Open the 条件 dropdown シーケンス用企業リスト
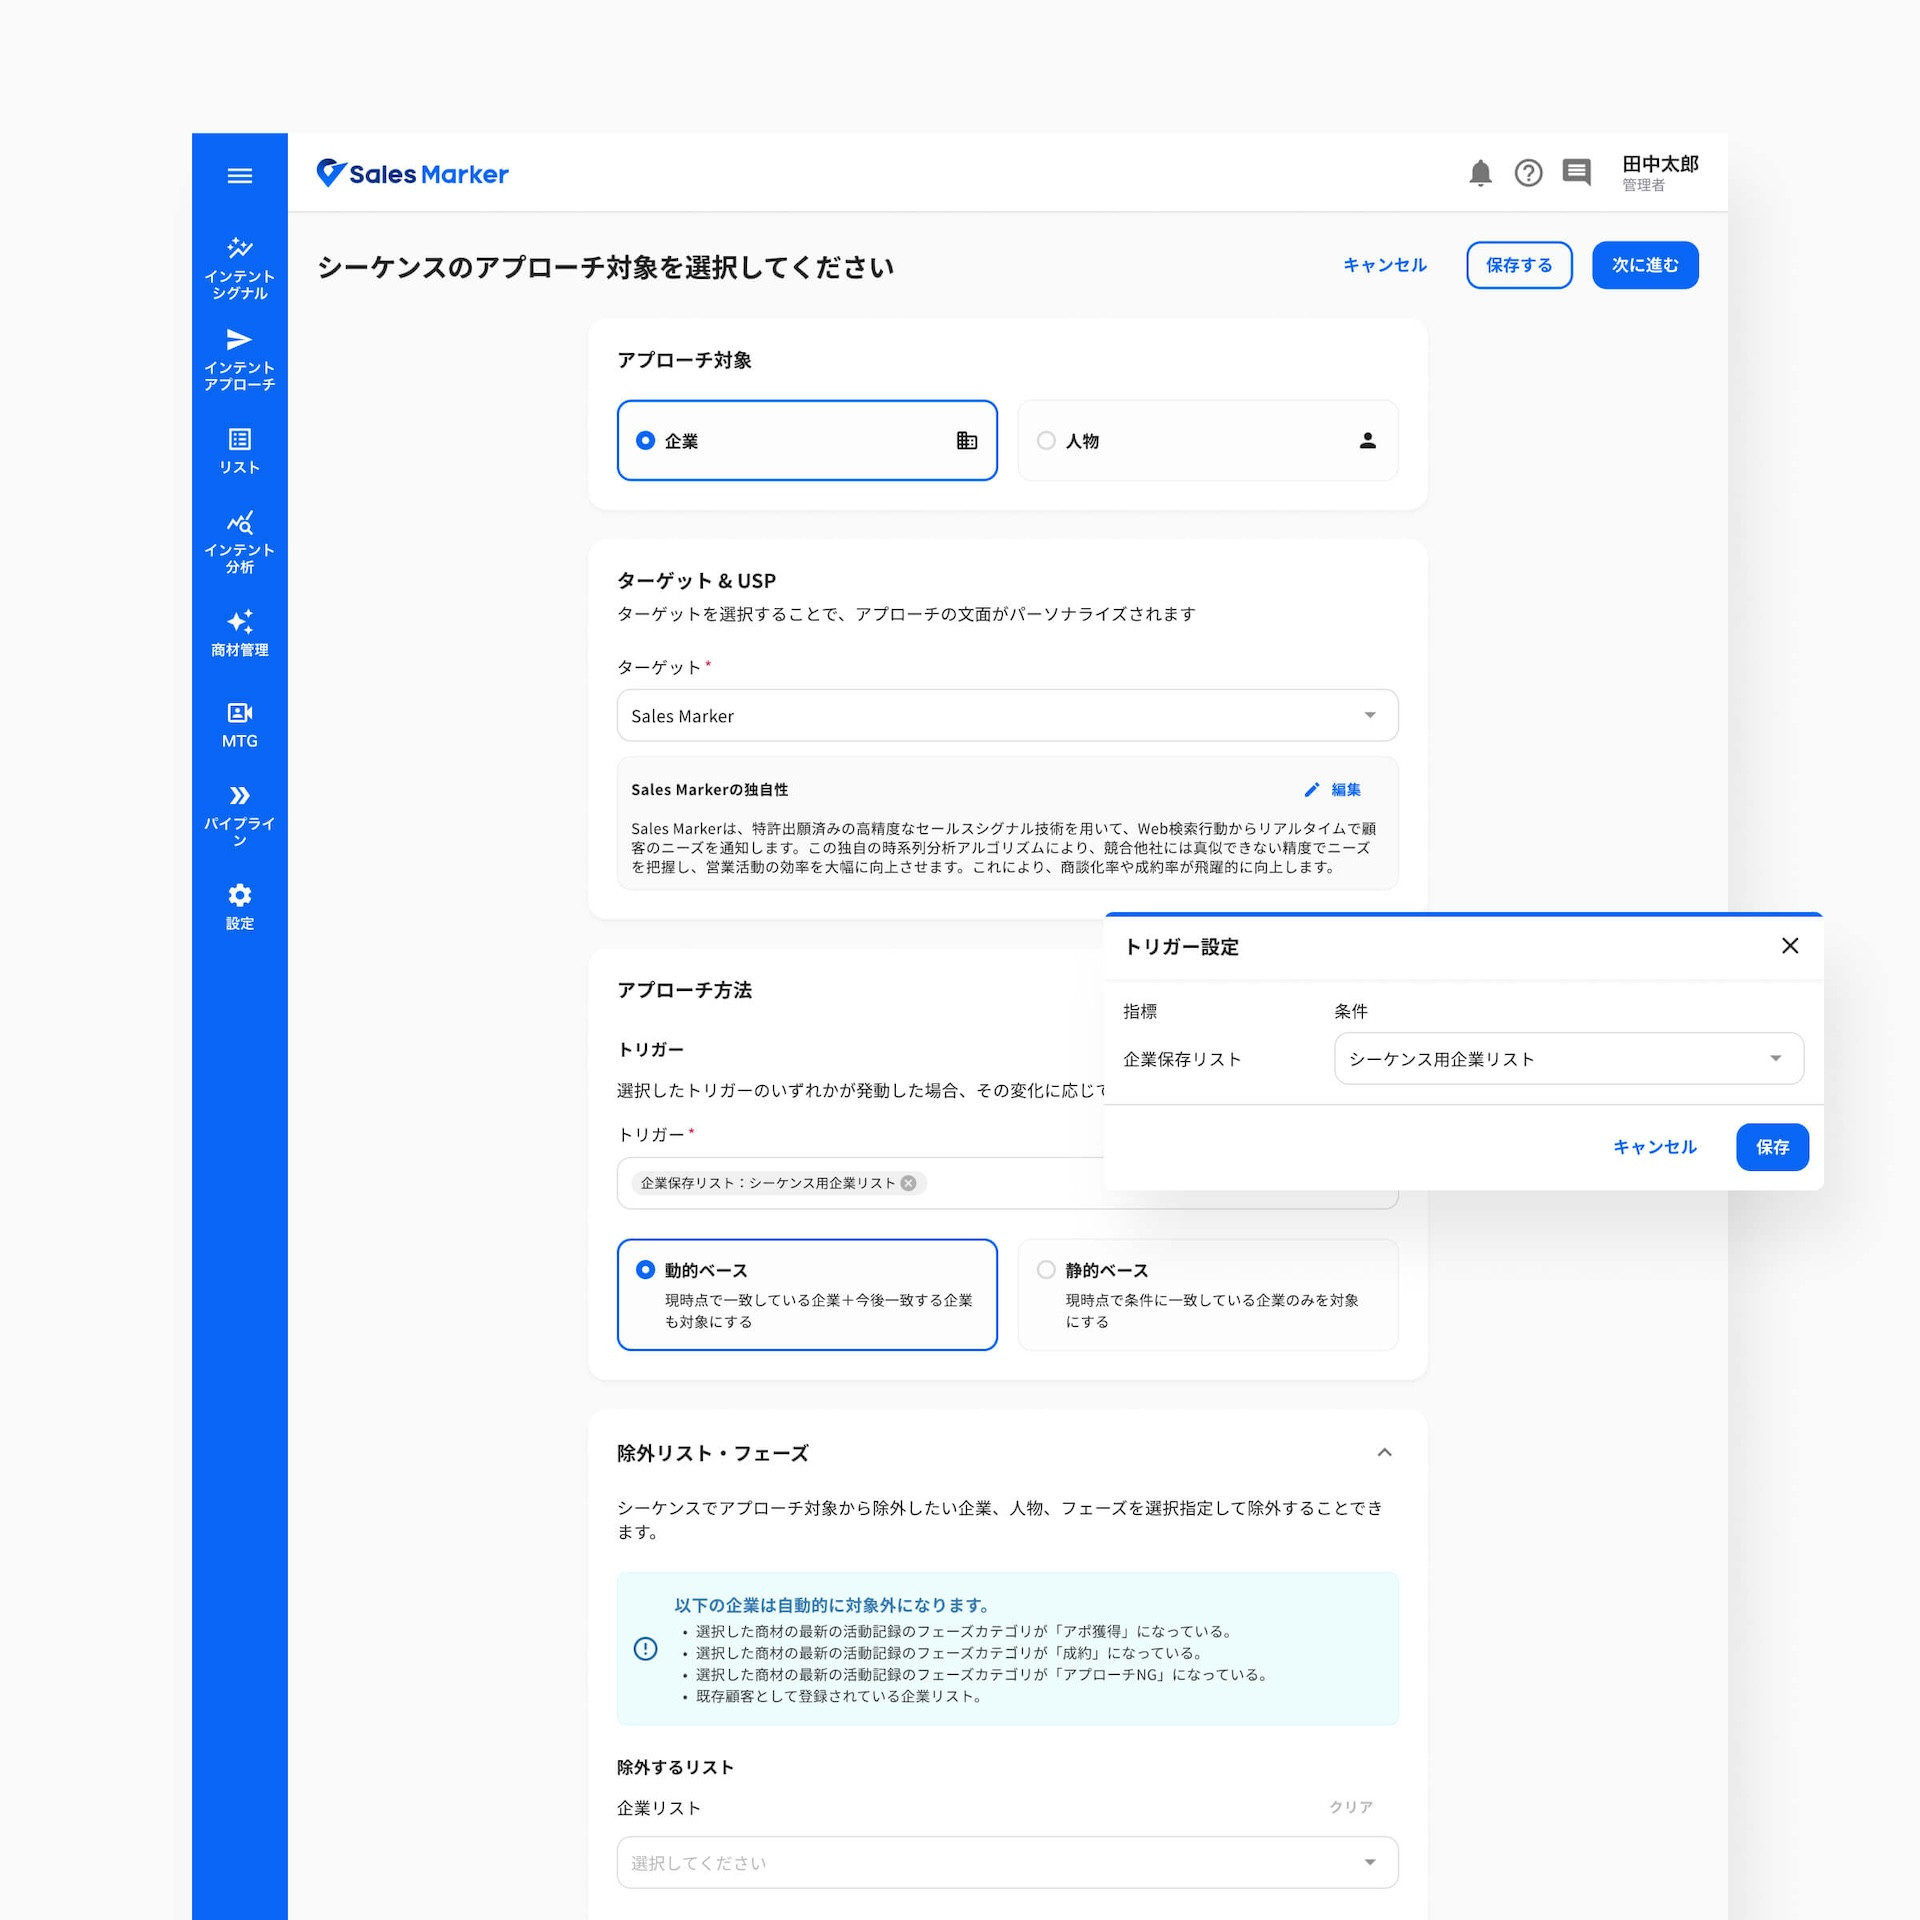1920x1920 pixels. click(x=1568, y=1058)
